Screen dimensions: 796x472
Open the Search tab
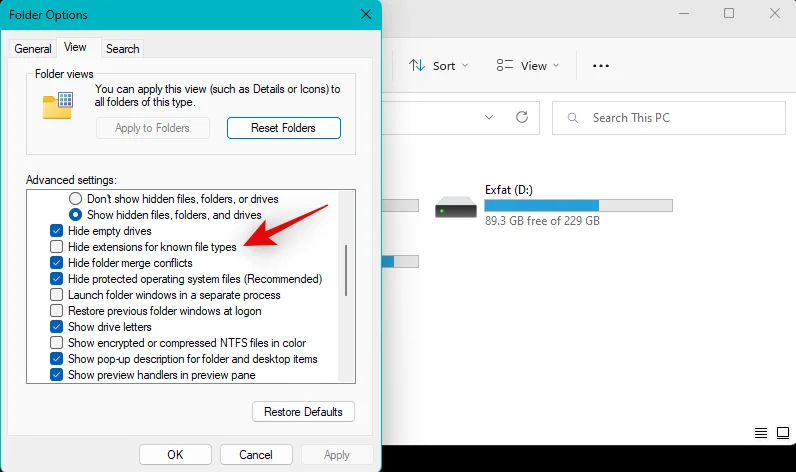pyautogui.click(x=122, y=49)
